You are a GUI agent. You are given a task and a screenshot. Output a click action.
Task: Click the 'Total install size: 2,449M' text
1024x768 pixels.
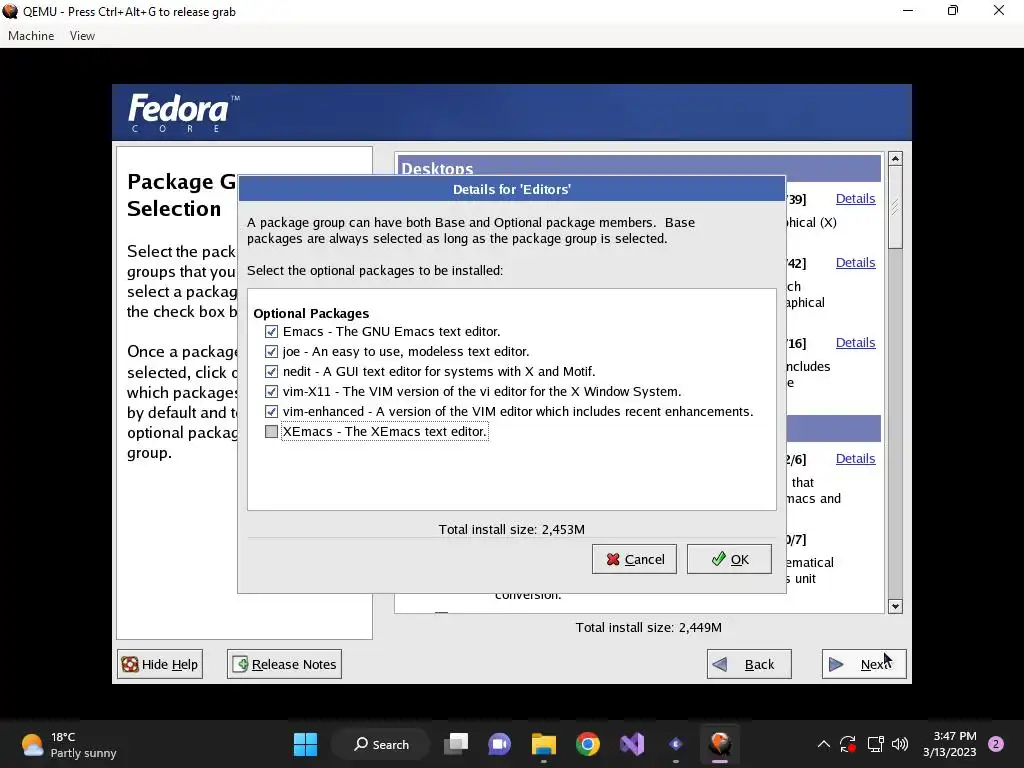(x=648, y=628)
